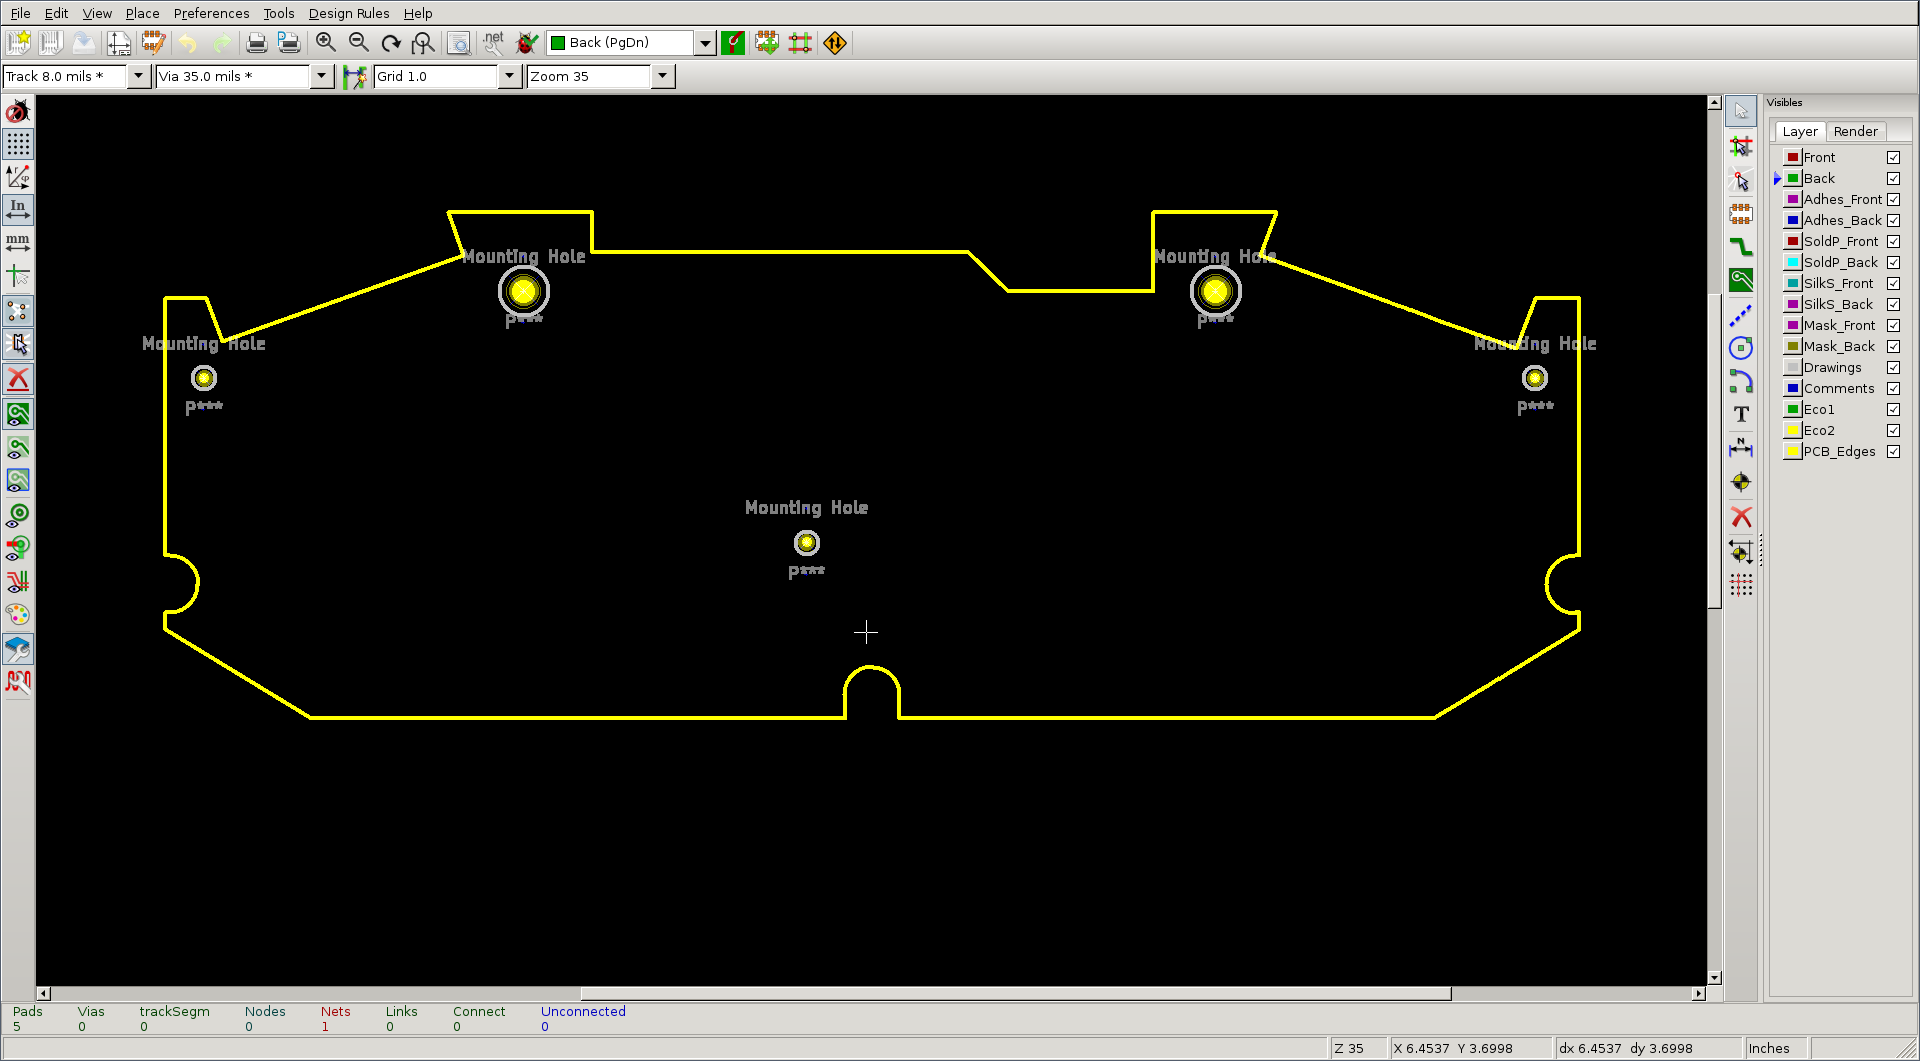This screenshot has width=1920, height=1061.
Task: Open the Layers Manager toggle icon
Action: click(x=17, y=648)
